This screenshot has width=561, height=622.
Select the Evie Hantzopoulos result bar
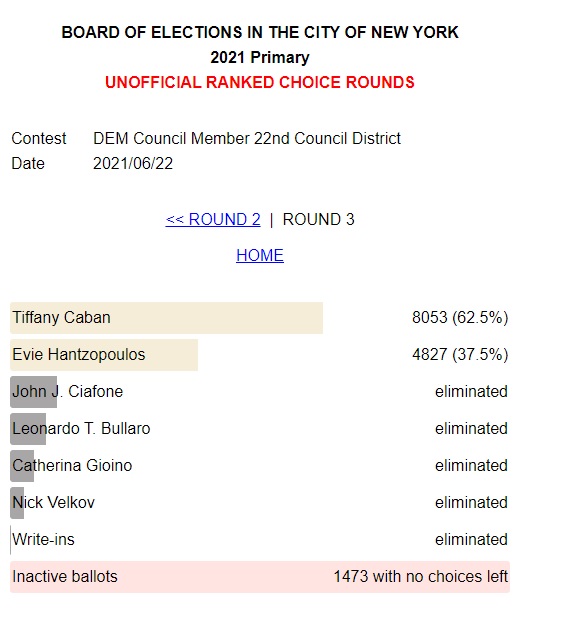[104, 355]
